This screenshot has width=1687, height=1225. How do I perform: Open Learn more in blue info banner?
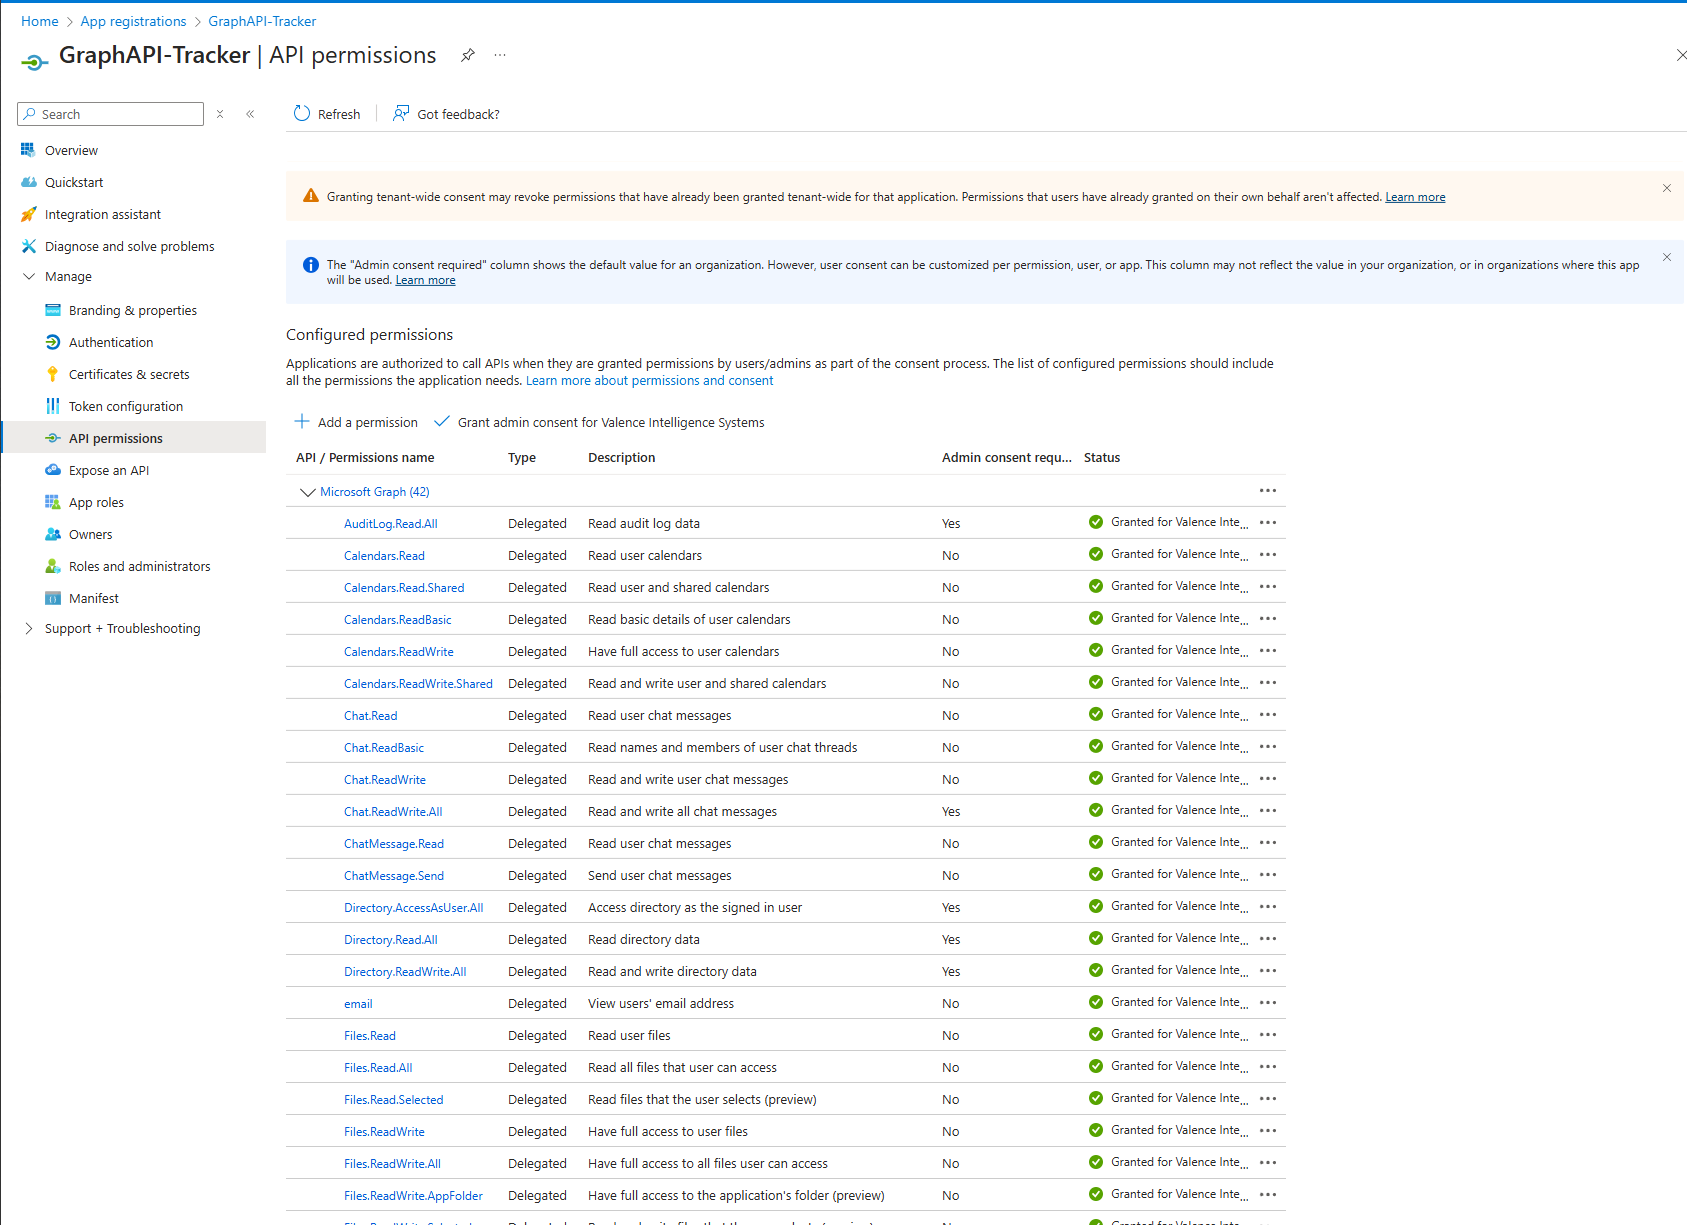point(425,280)
